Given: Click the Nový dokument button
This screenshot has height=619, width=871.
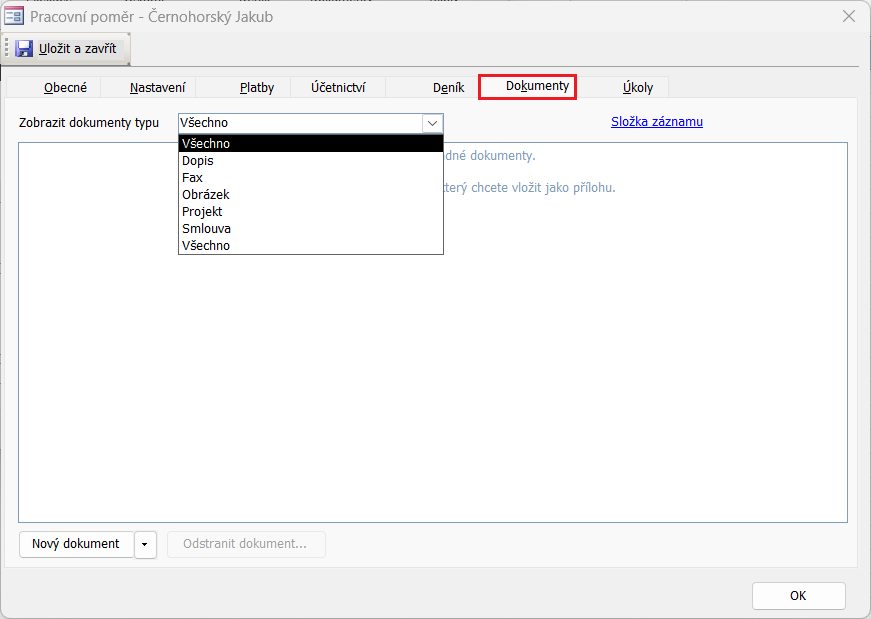Looking at the screenshot, I should tap(76, 544).
